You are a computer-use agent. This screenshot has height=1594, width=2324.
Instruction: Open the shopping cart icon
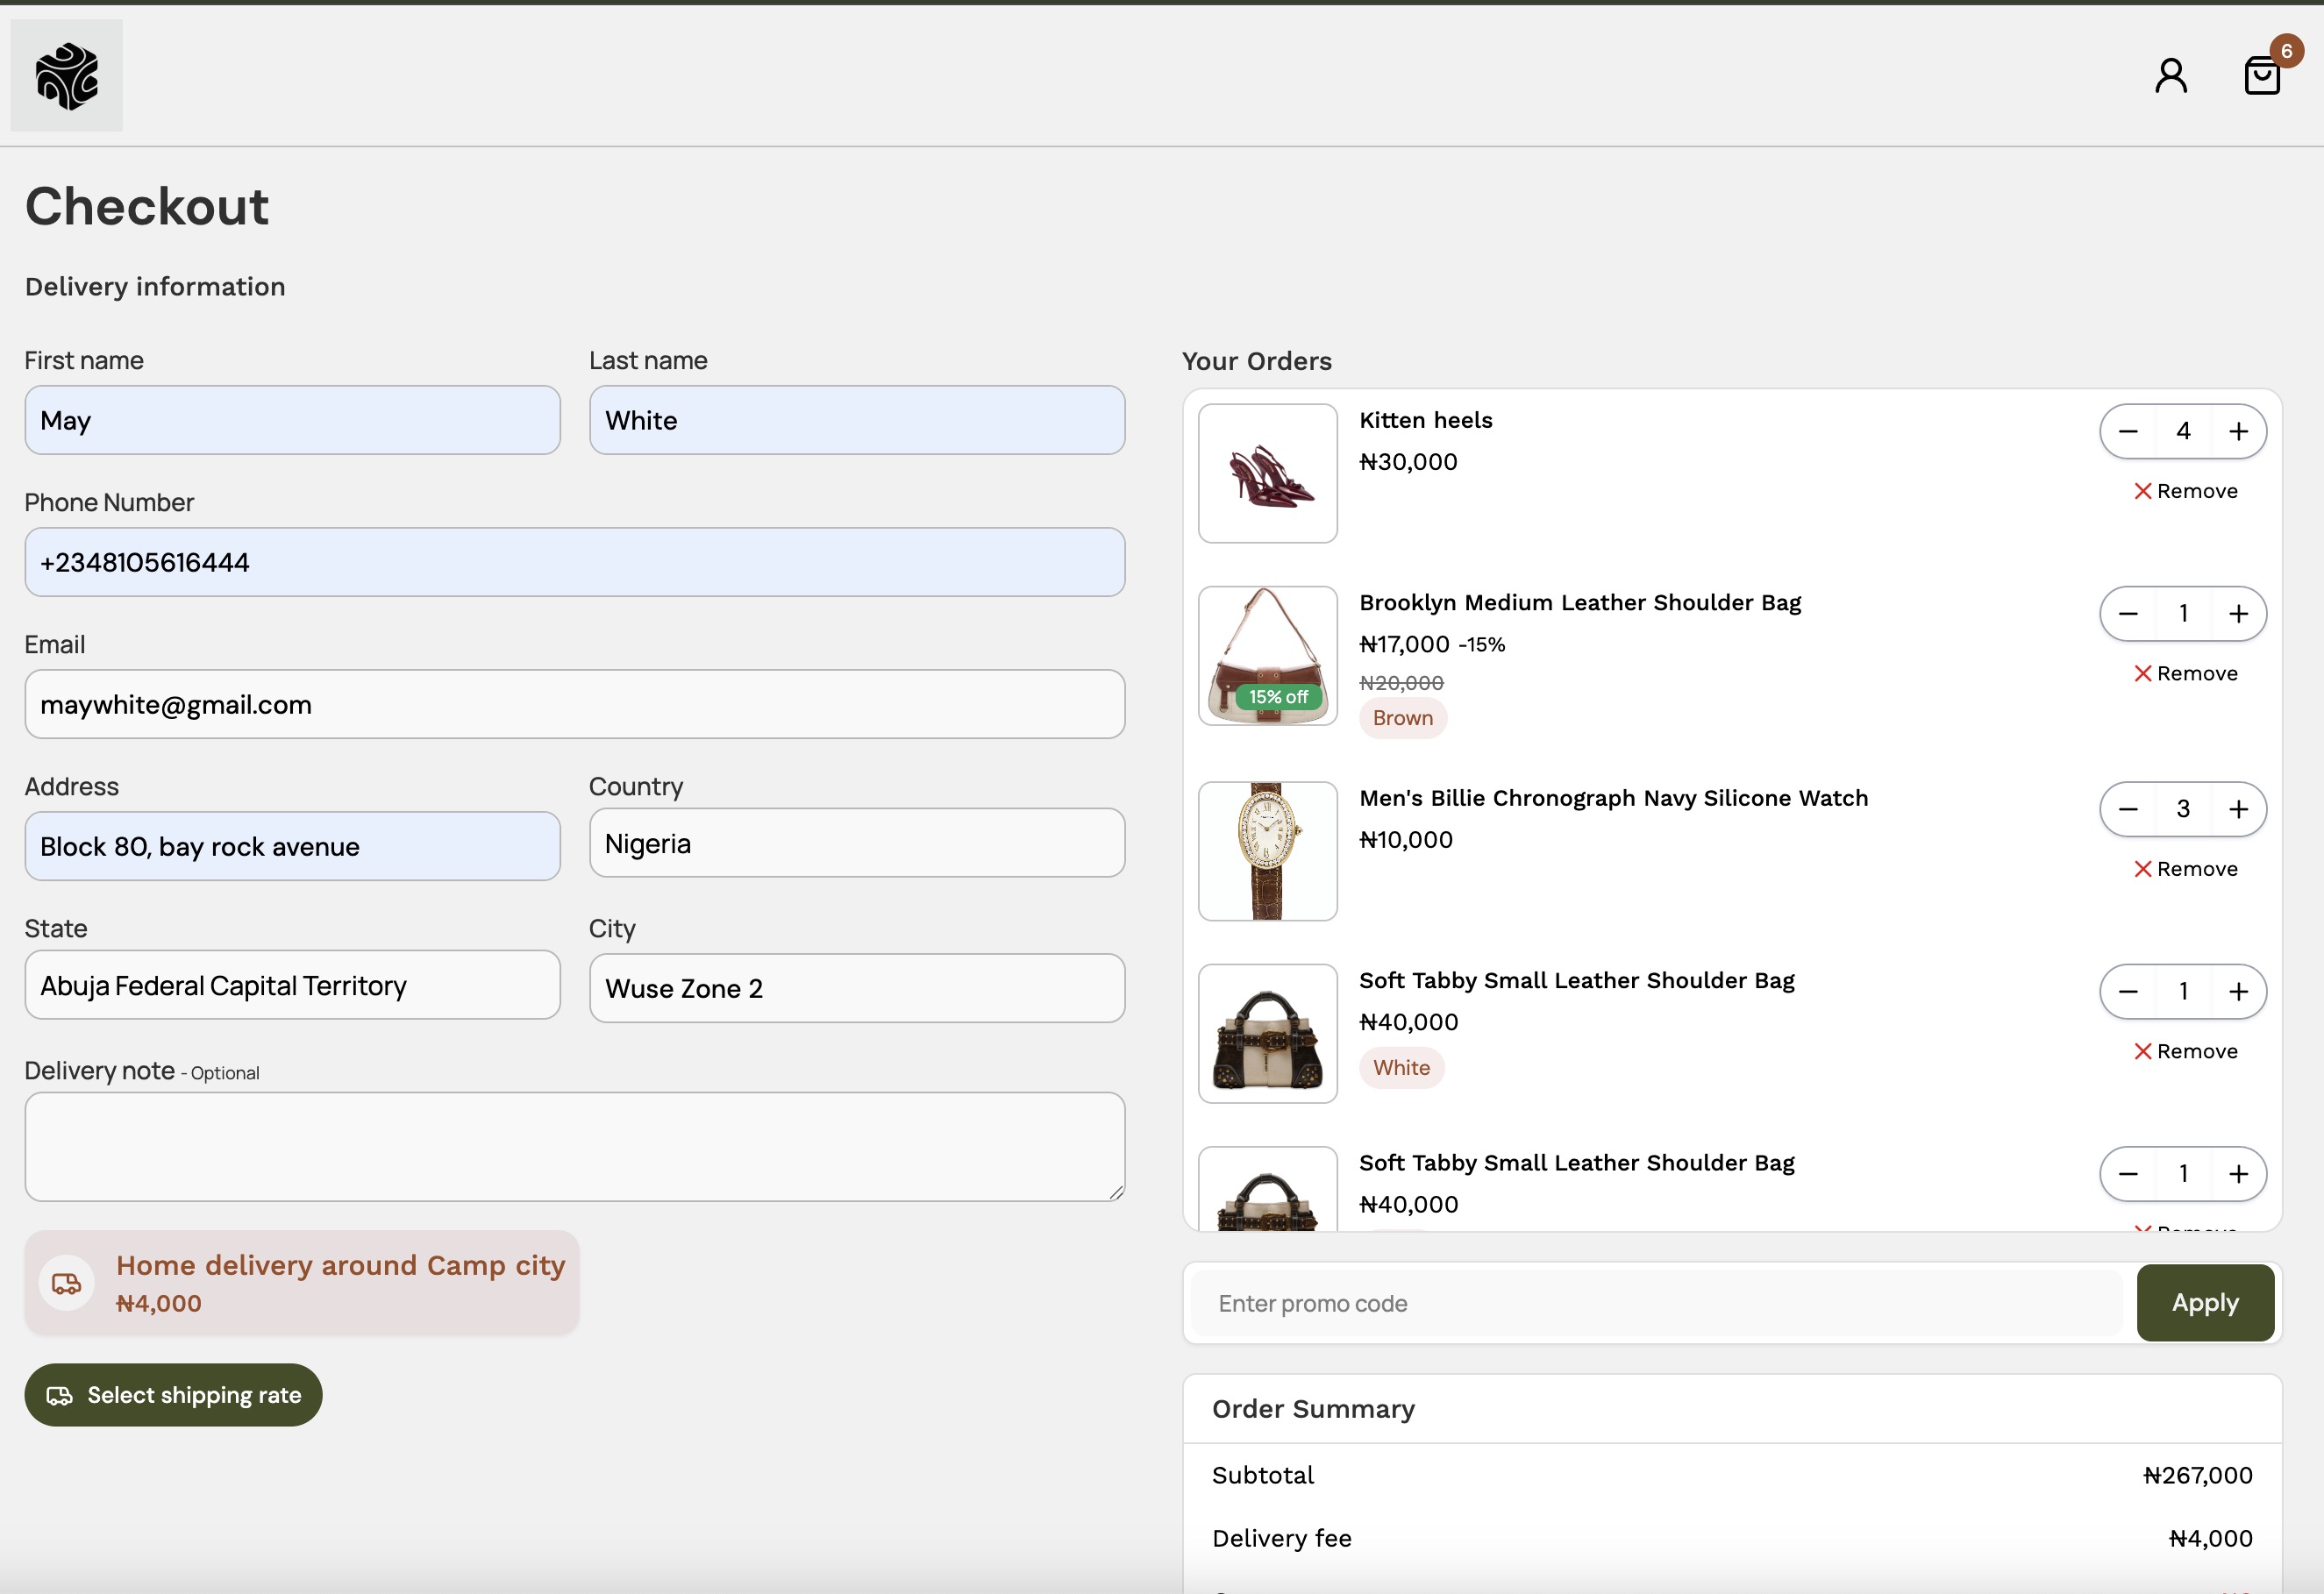[x=2262, y=75]
